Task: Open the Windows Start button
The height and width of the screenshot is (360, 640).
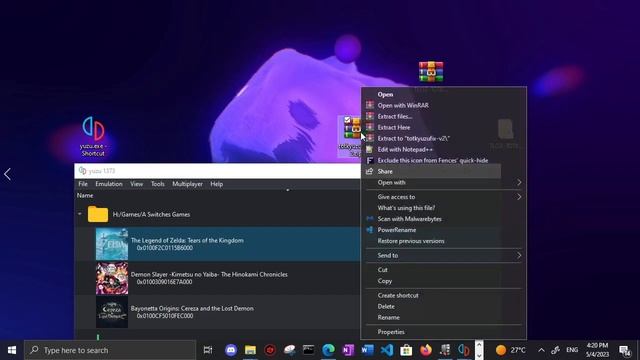Action: (12, 350)
